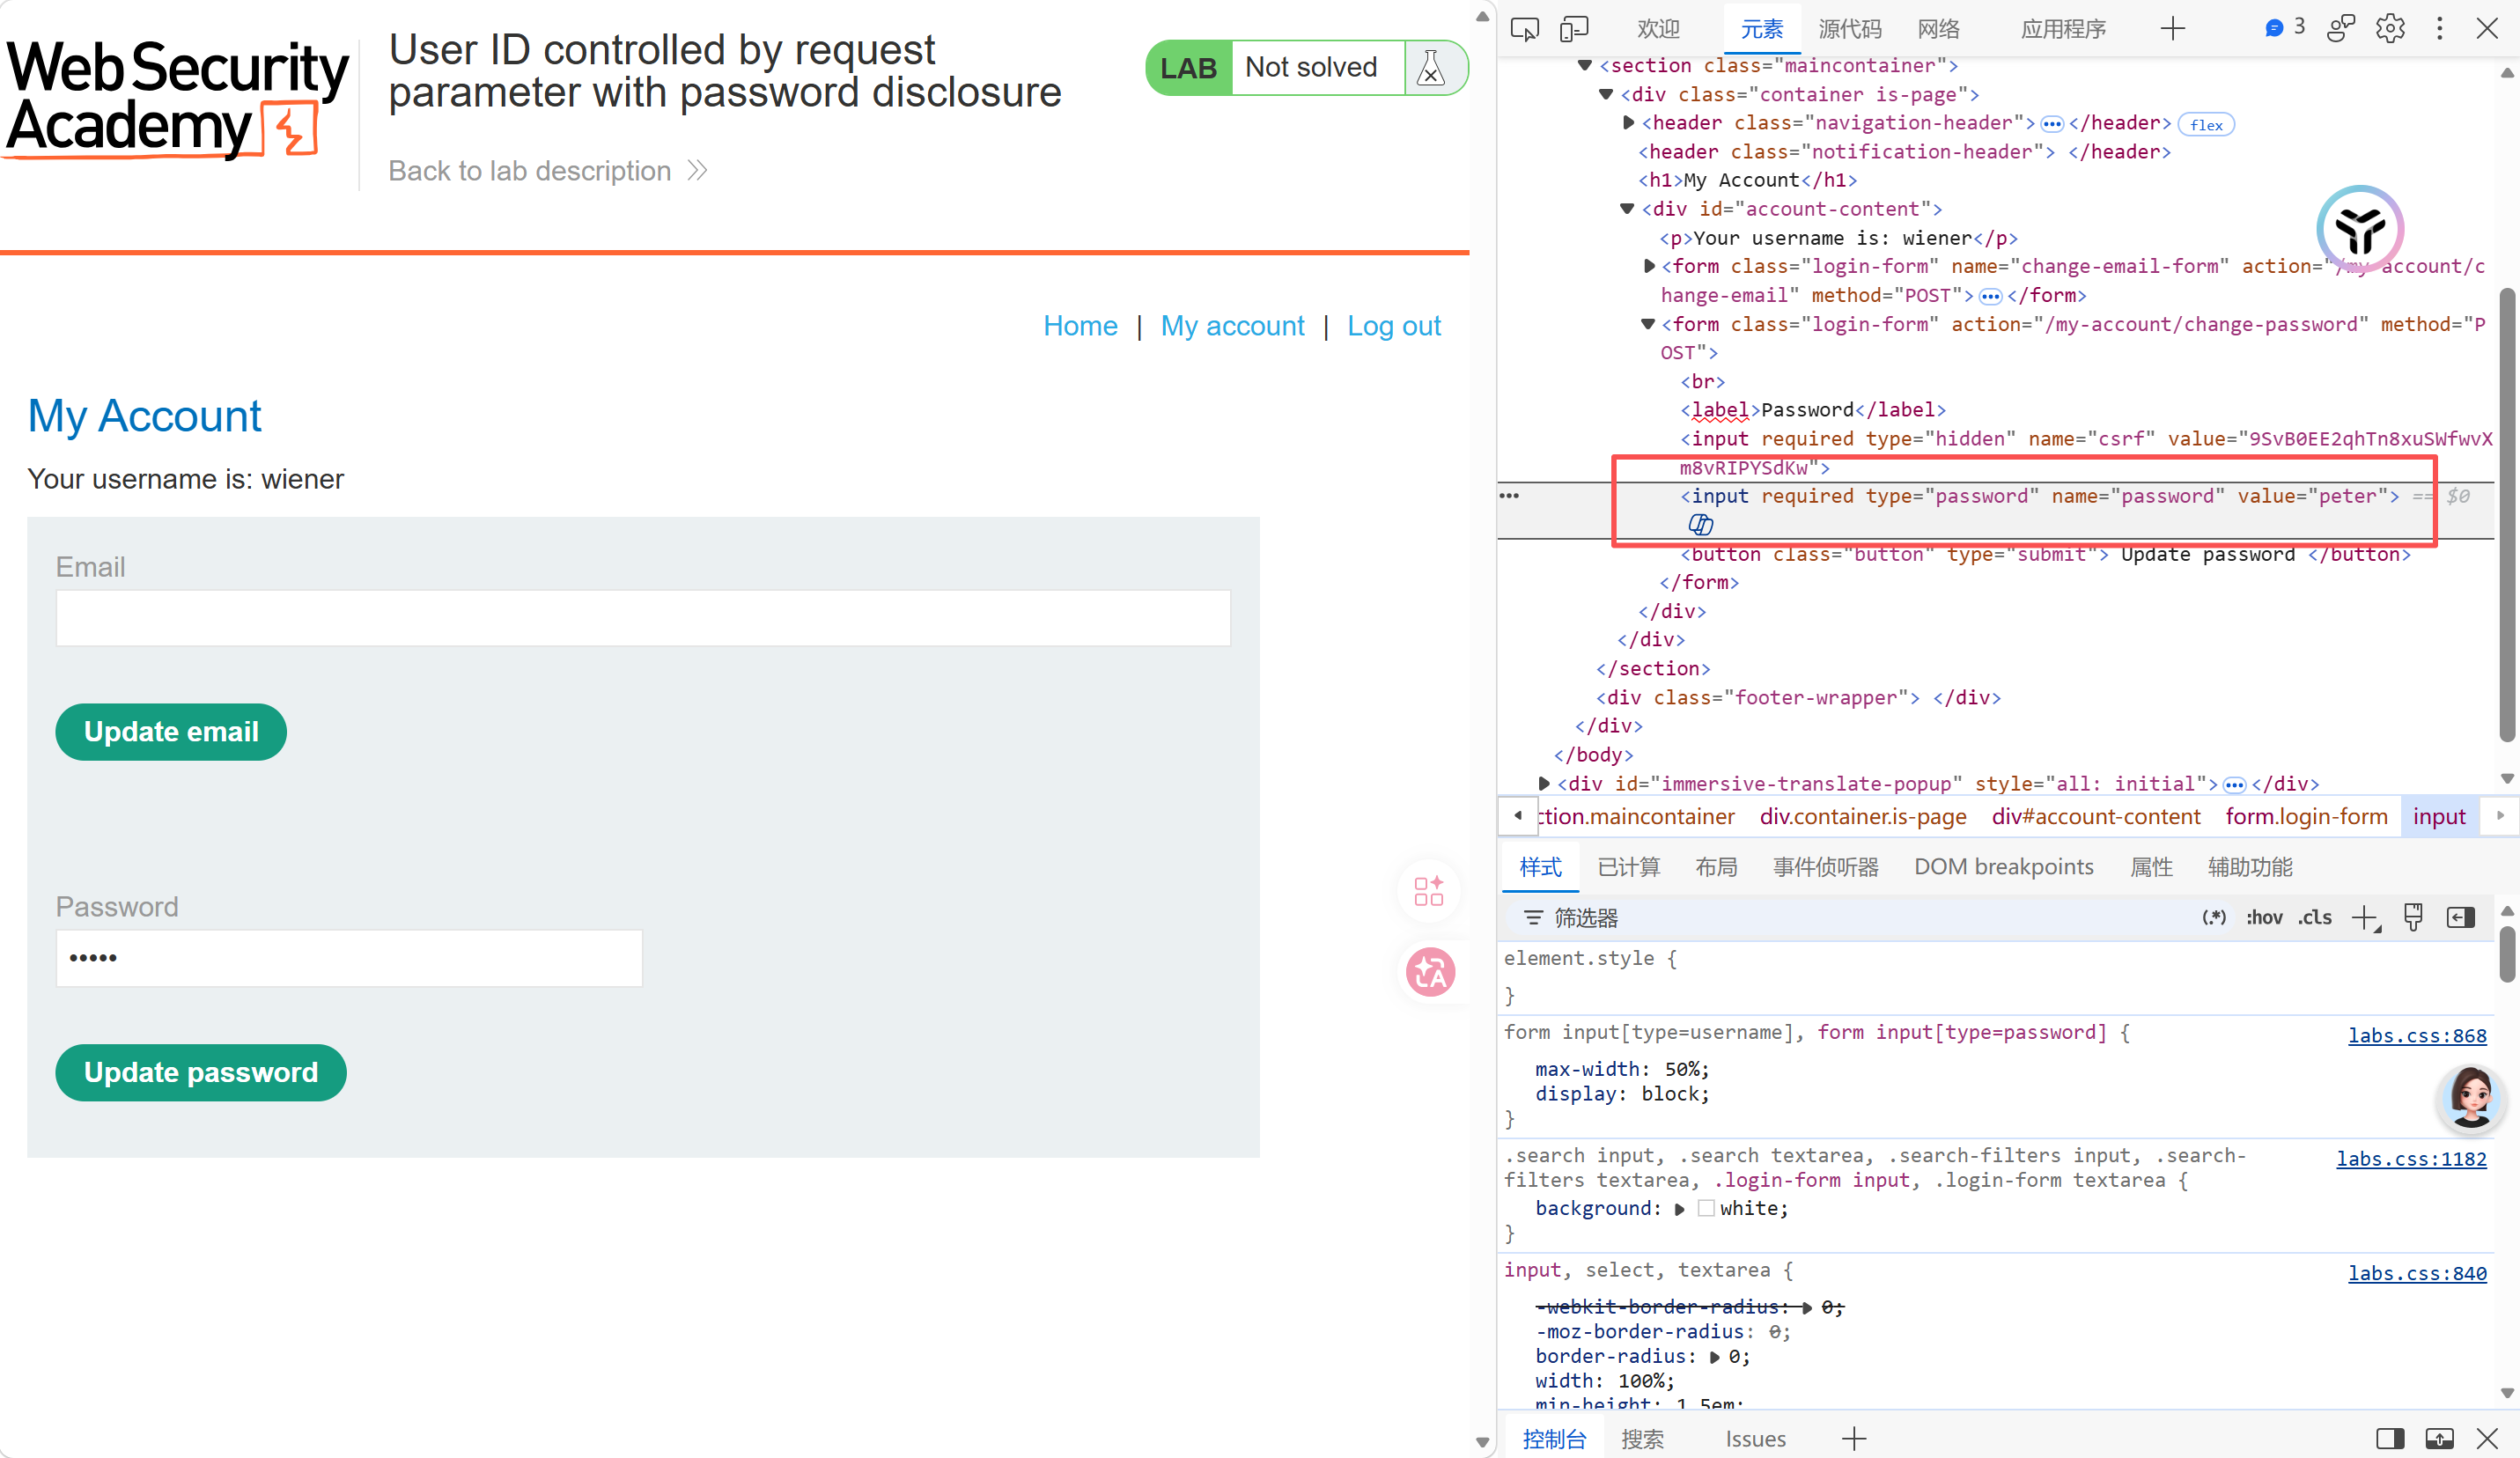Click the immersive translate floating icon
Viewport: 2520px width, 1458px height.
(1431, 972)
